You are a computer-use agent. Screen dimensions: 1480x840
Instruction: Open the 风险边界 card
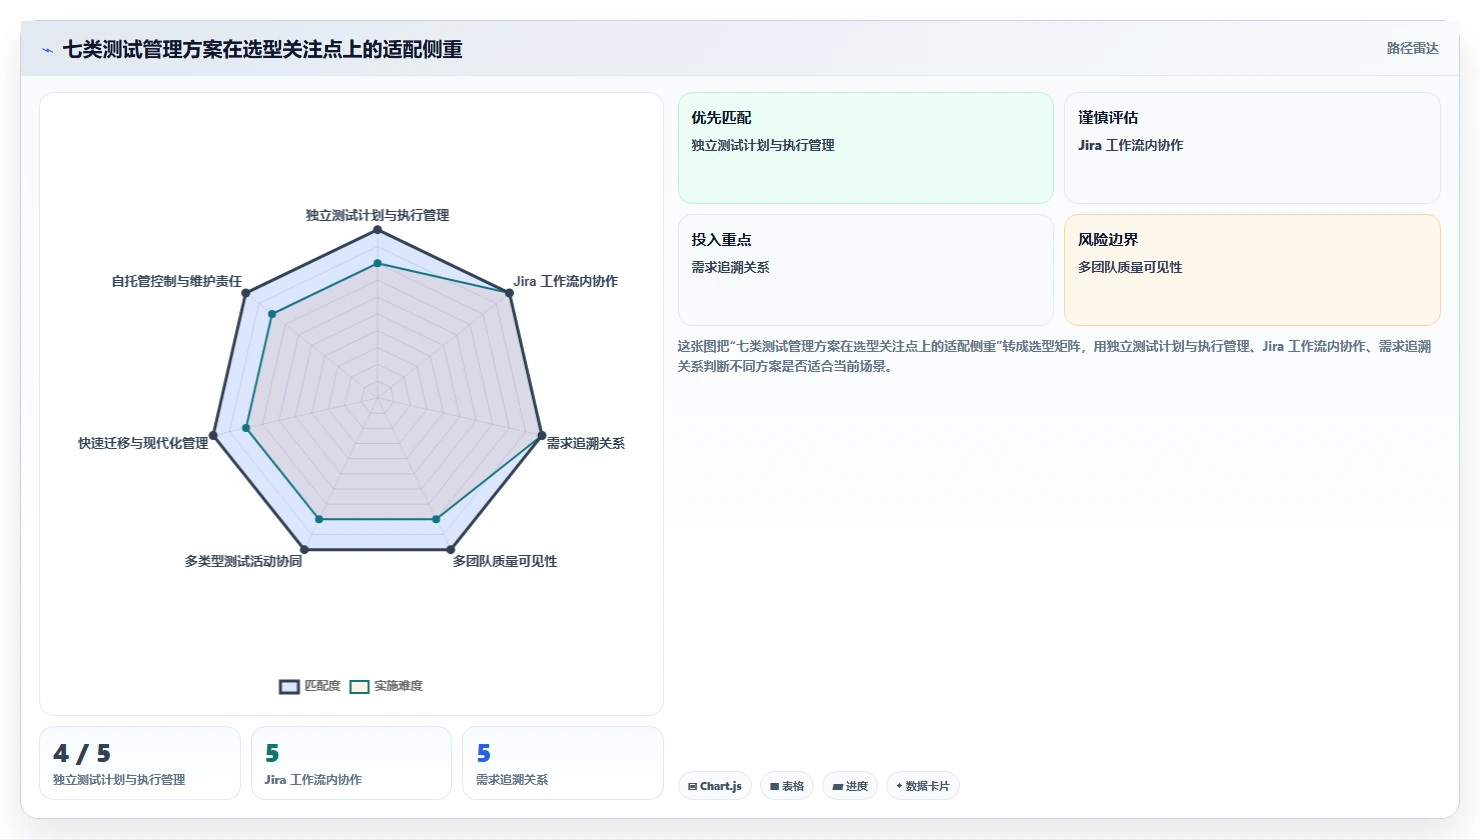pos(1252,270)
